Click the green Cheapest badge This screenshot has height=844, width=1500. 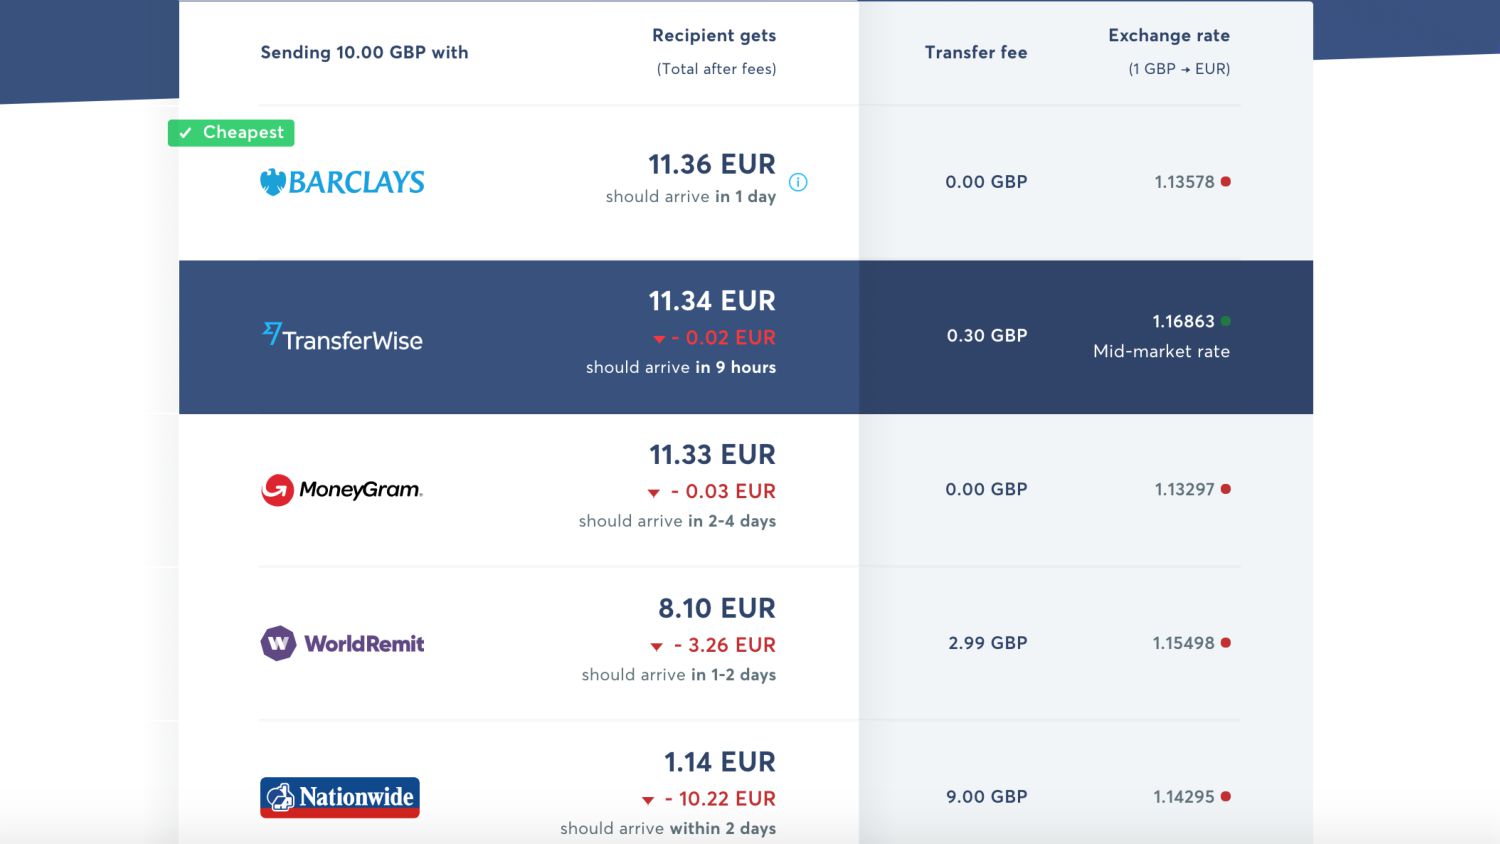[x=231, y=132]
